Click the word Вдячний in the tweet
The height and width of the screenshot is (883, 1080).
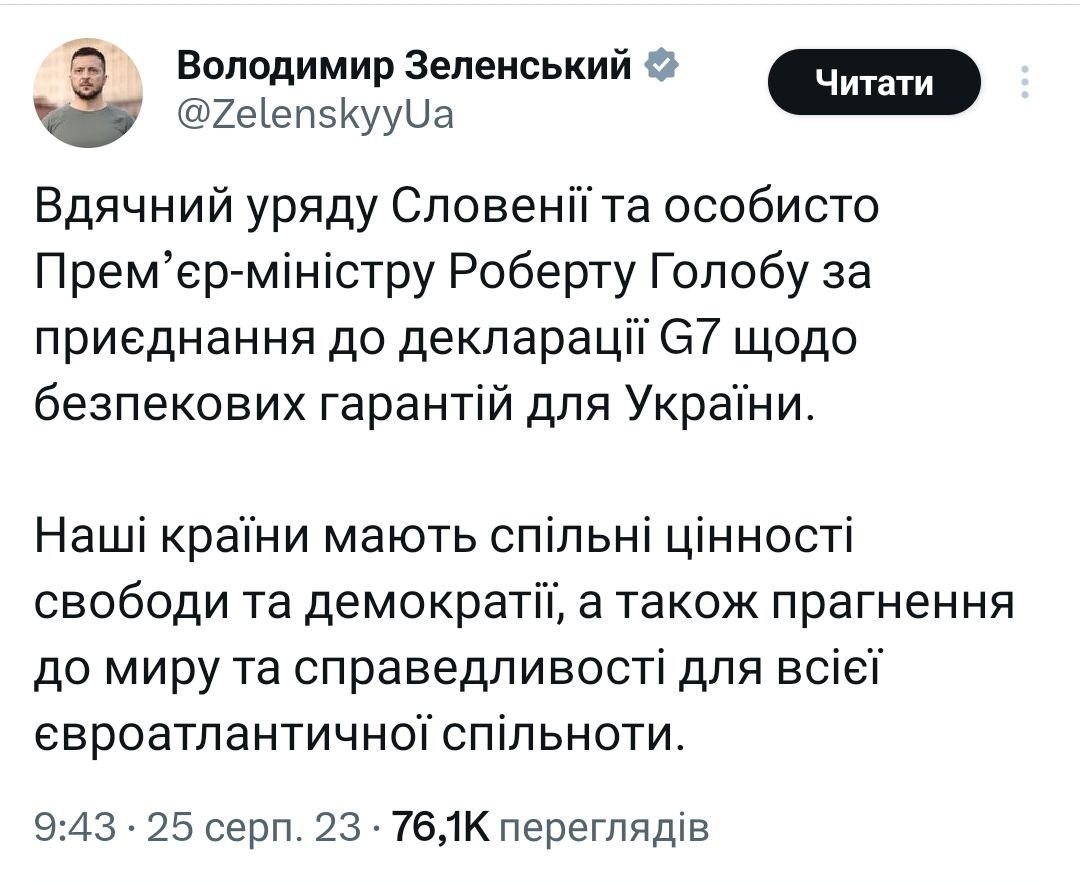(133, 208)
